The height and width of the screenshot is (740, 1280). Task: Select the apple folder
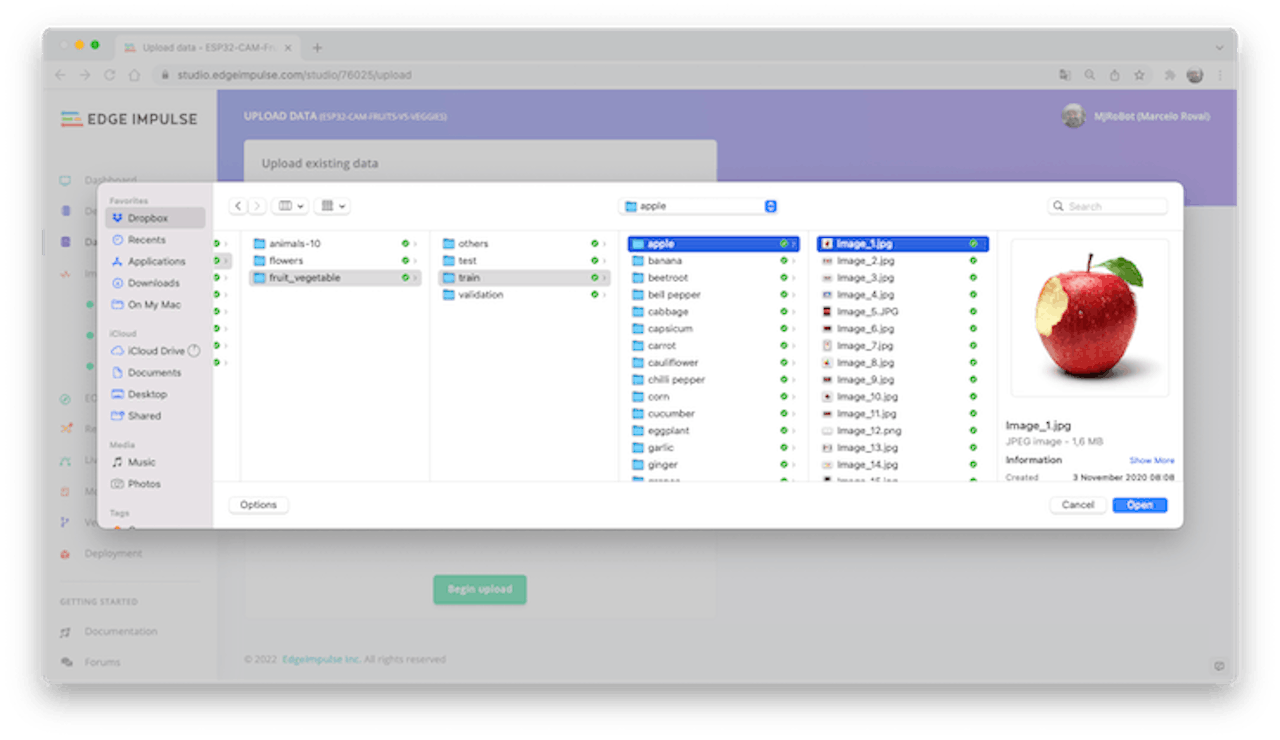click(x=713, y=244)
